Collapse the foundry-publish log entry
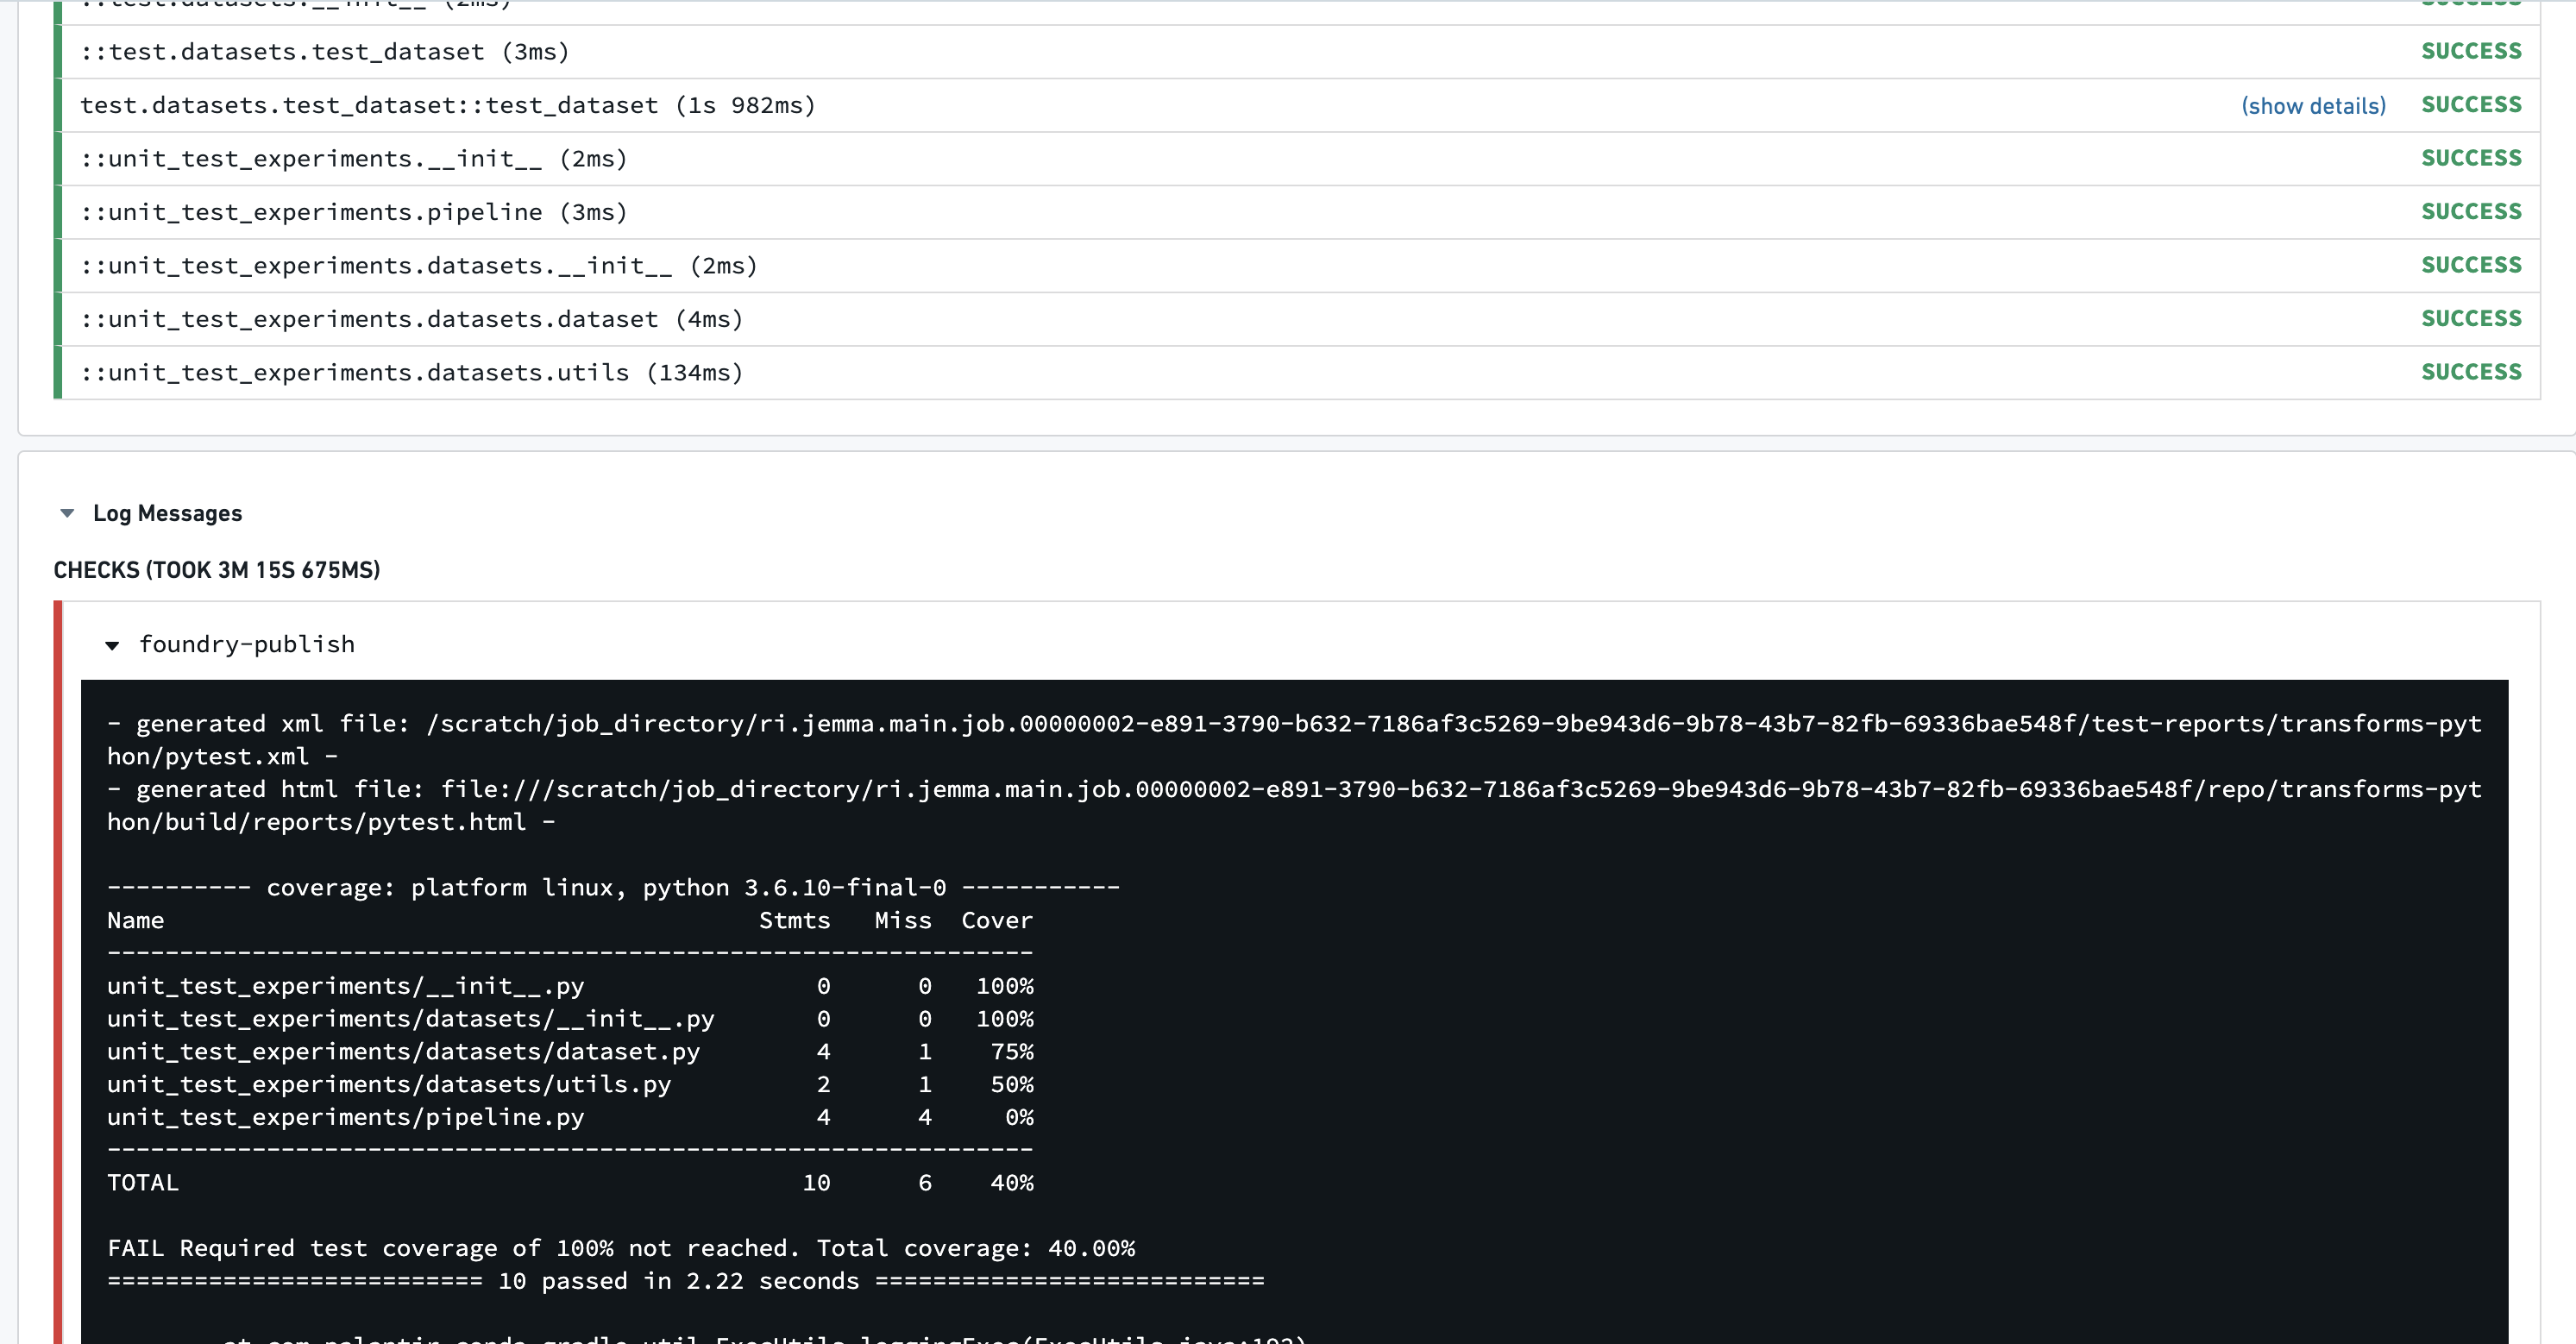The image size is (2576, 1344). (x=112, y=645)
